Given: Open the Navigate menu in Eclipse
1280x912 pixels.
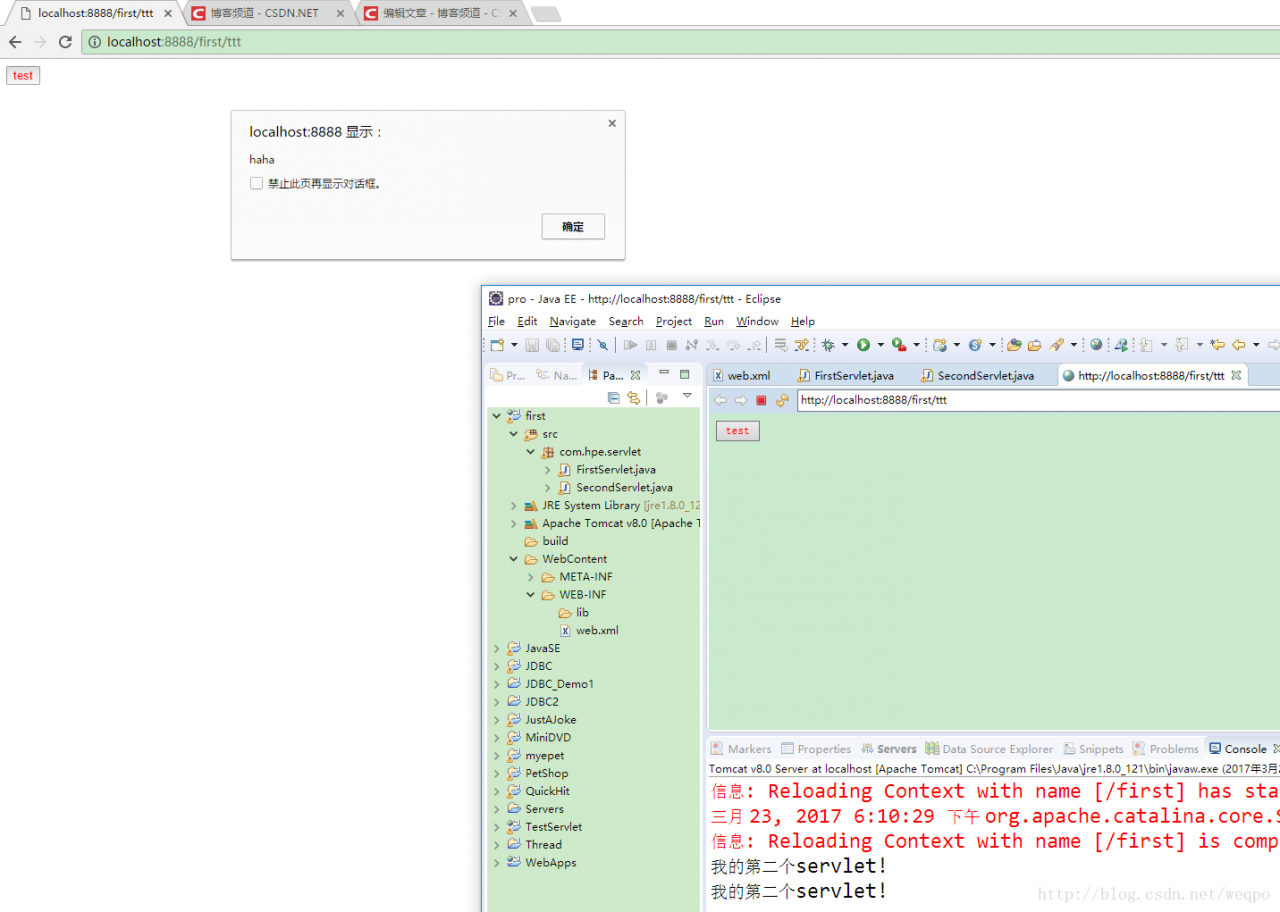Looking at the screenshot, I should (573, 321).
